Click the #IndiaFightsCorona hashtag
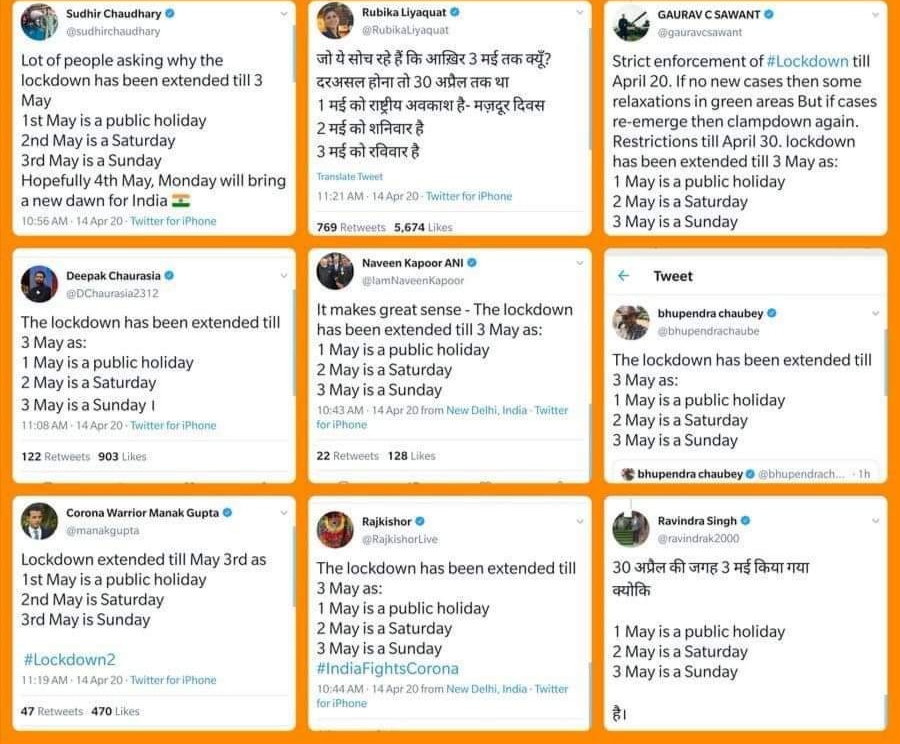 [387, 668]
